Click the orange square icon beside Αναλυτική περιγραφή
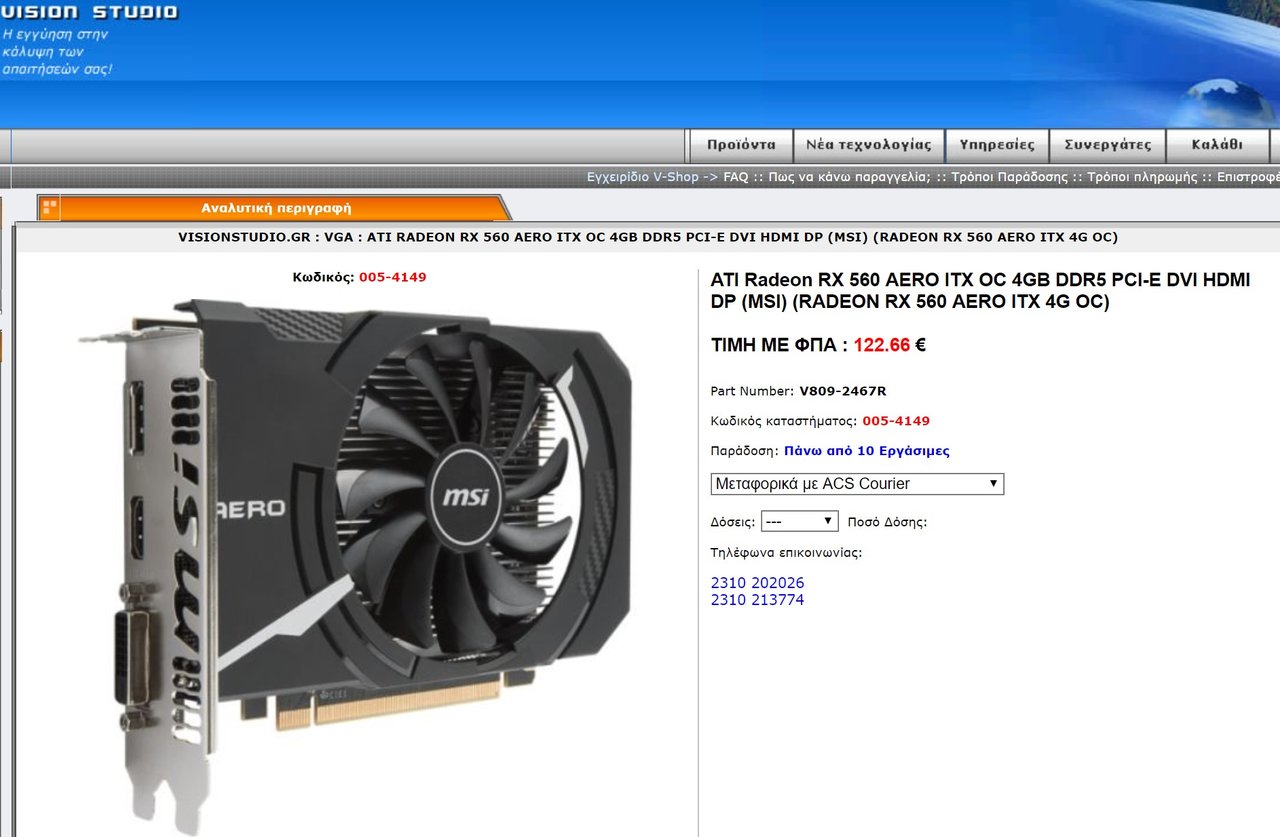Screen dimensions: 1280x837 pyautogui.click(x=49, y=208)
